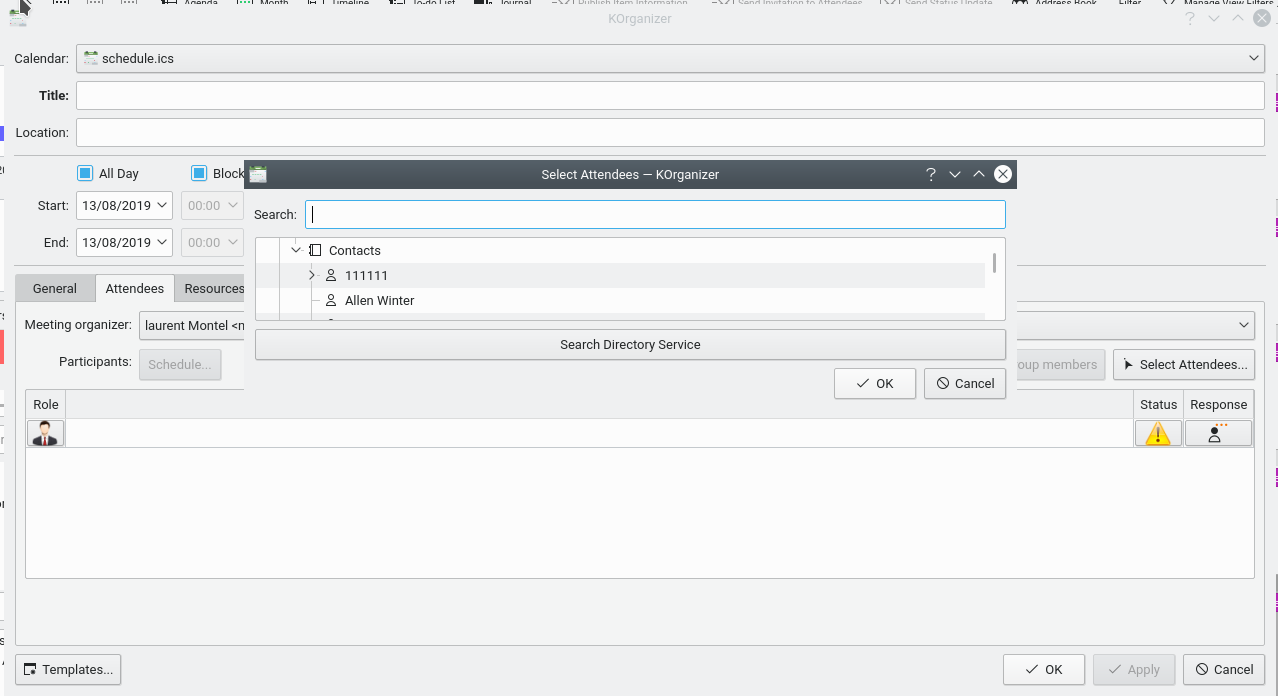Click the person icon next to Allen Winter

tap(331, 301)
